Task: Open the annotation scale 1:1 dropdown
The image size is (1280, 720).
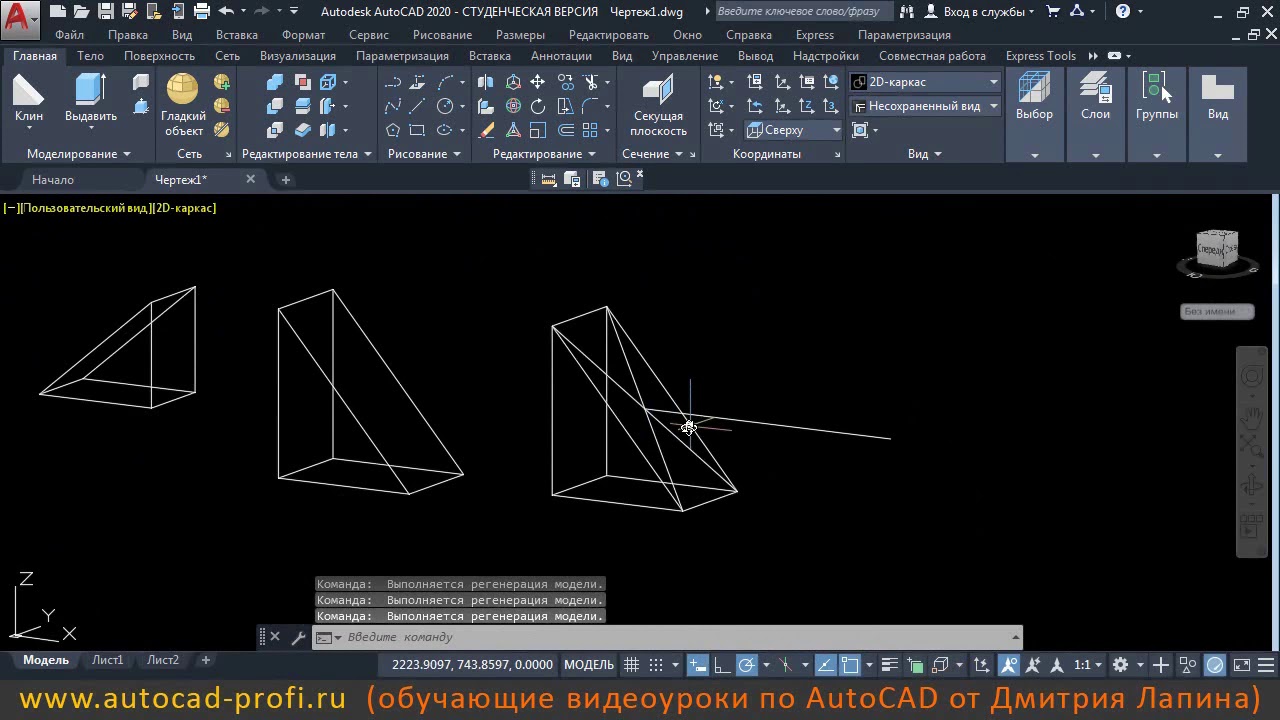Action: coord(1088,664)
